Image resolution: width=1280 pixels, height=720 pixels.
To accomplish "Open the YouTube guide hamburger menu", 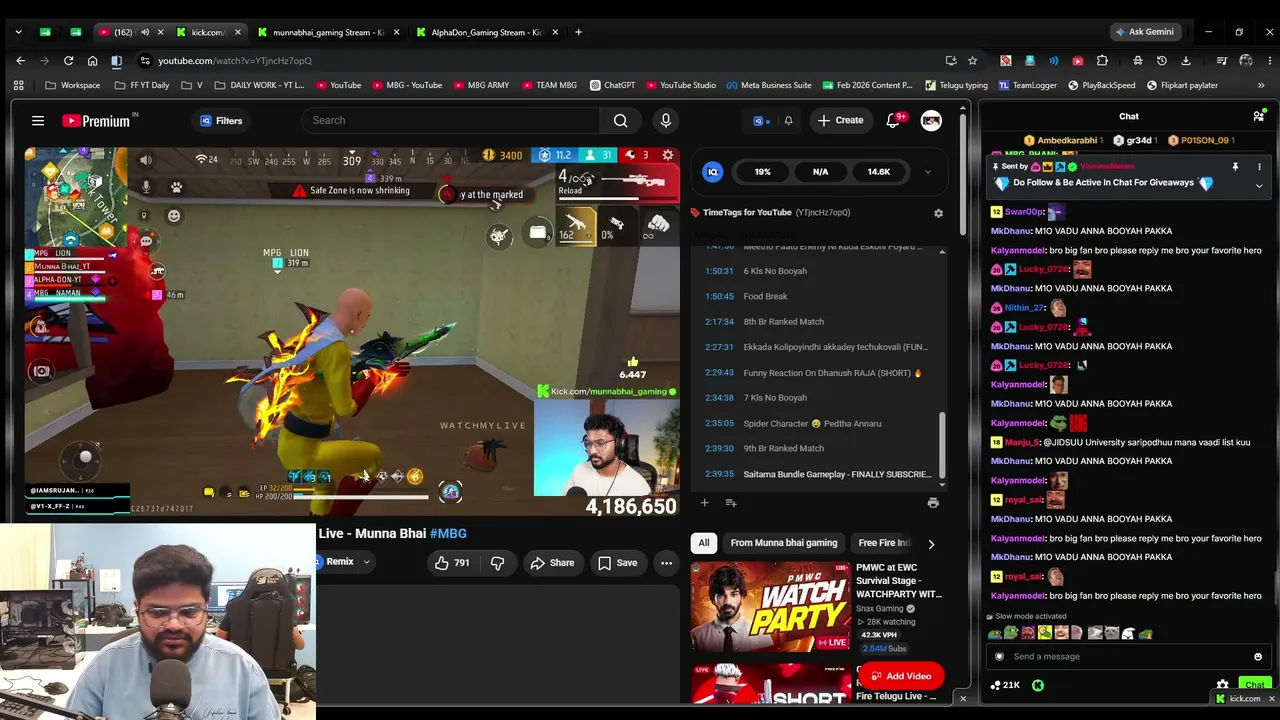I will click(x=38, y=121).
